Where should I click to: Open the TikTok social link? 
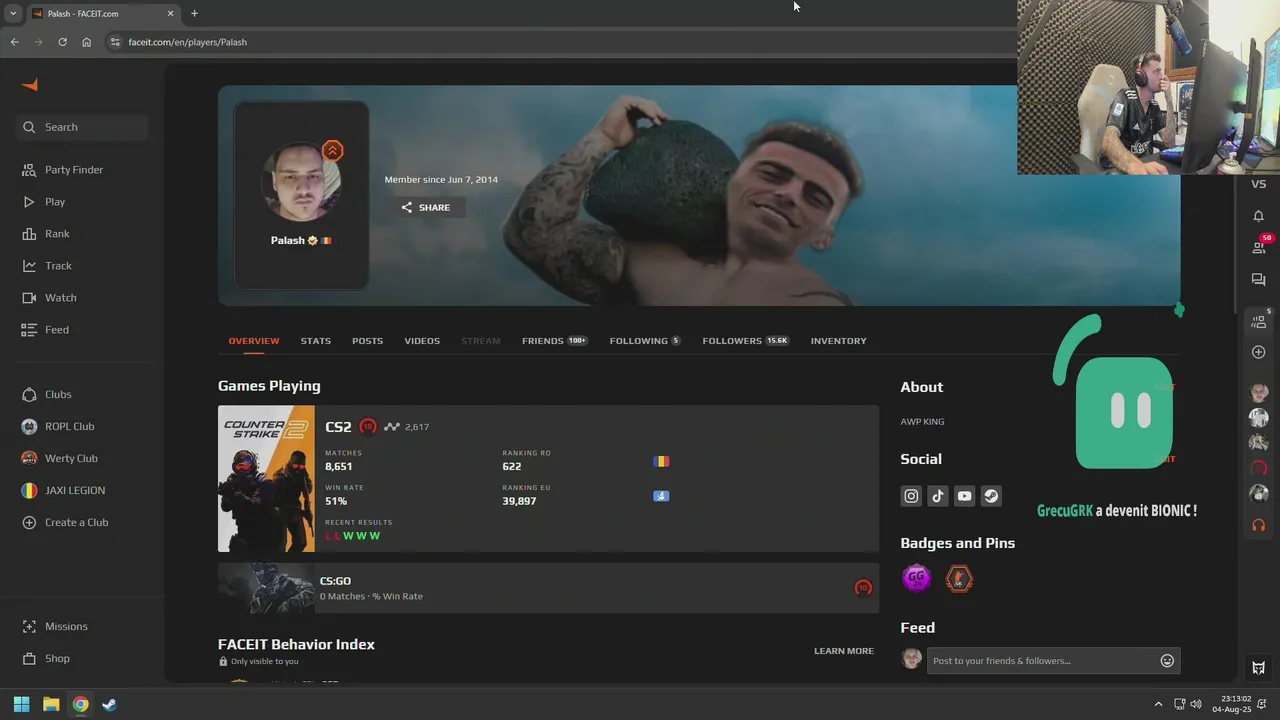tap(938, 496)
